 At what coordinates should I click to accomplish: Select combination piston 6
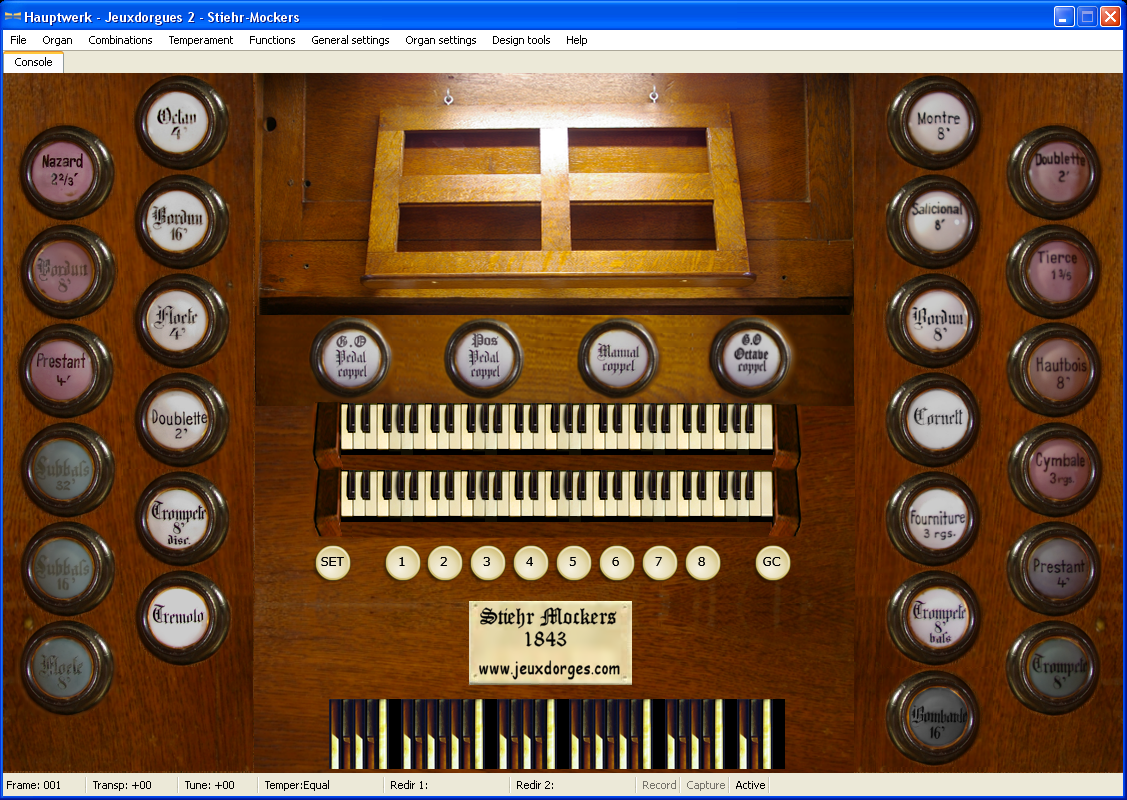[x=615, y=562]
